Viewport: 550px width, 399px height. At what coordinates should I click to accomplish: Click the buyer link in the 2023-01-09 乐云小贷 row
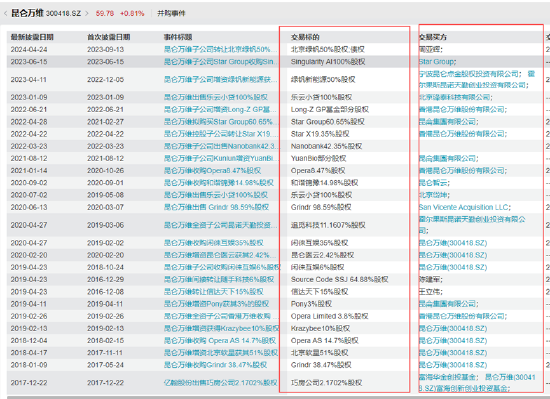[456, 97]
